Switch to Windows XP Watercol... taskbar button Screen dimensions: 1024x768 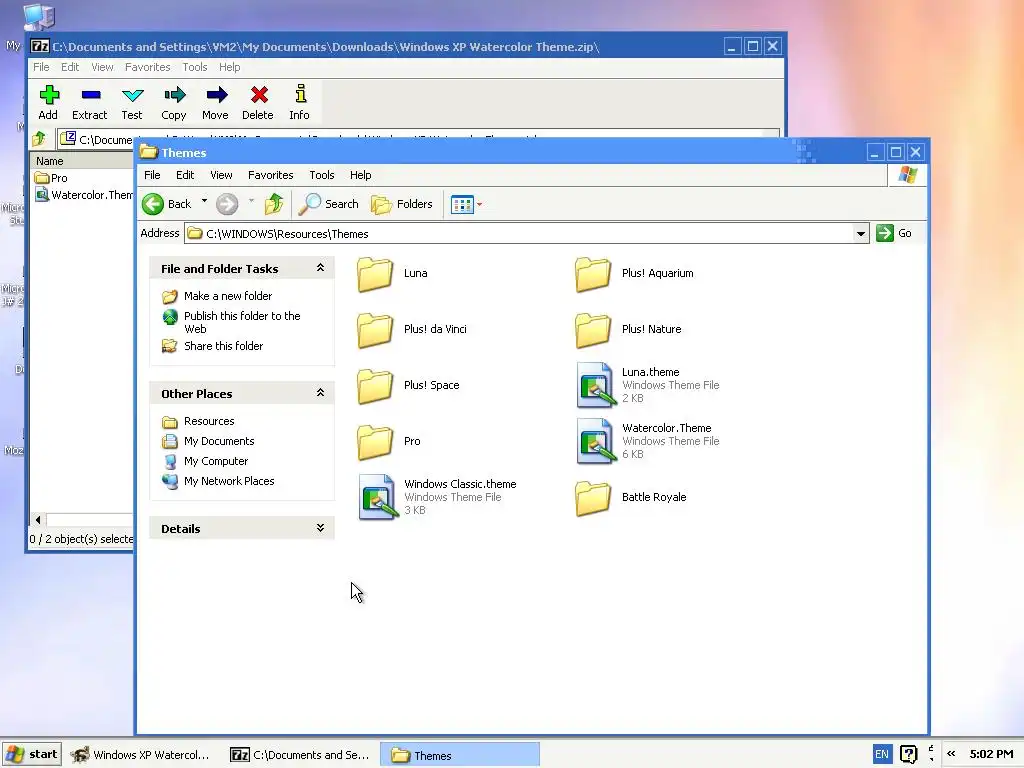140,755
